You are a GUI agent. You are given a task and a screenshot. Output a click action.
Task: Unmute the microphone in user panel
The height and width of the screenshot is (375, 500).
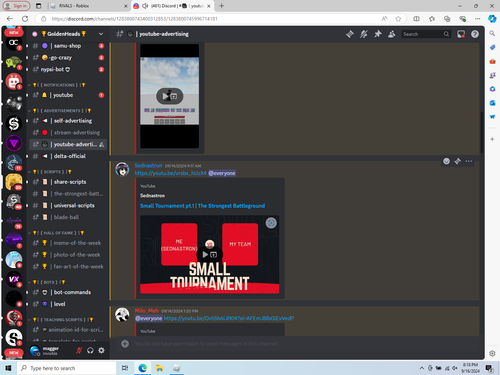point(79,350)
